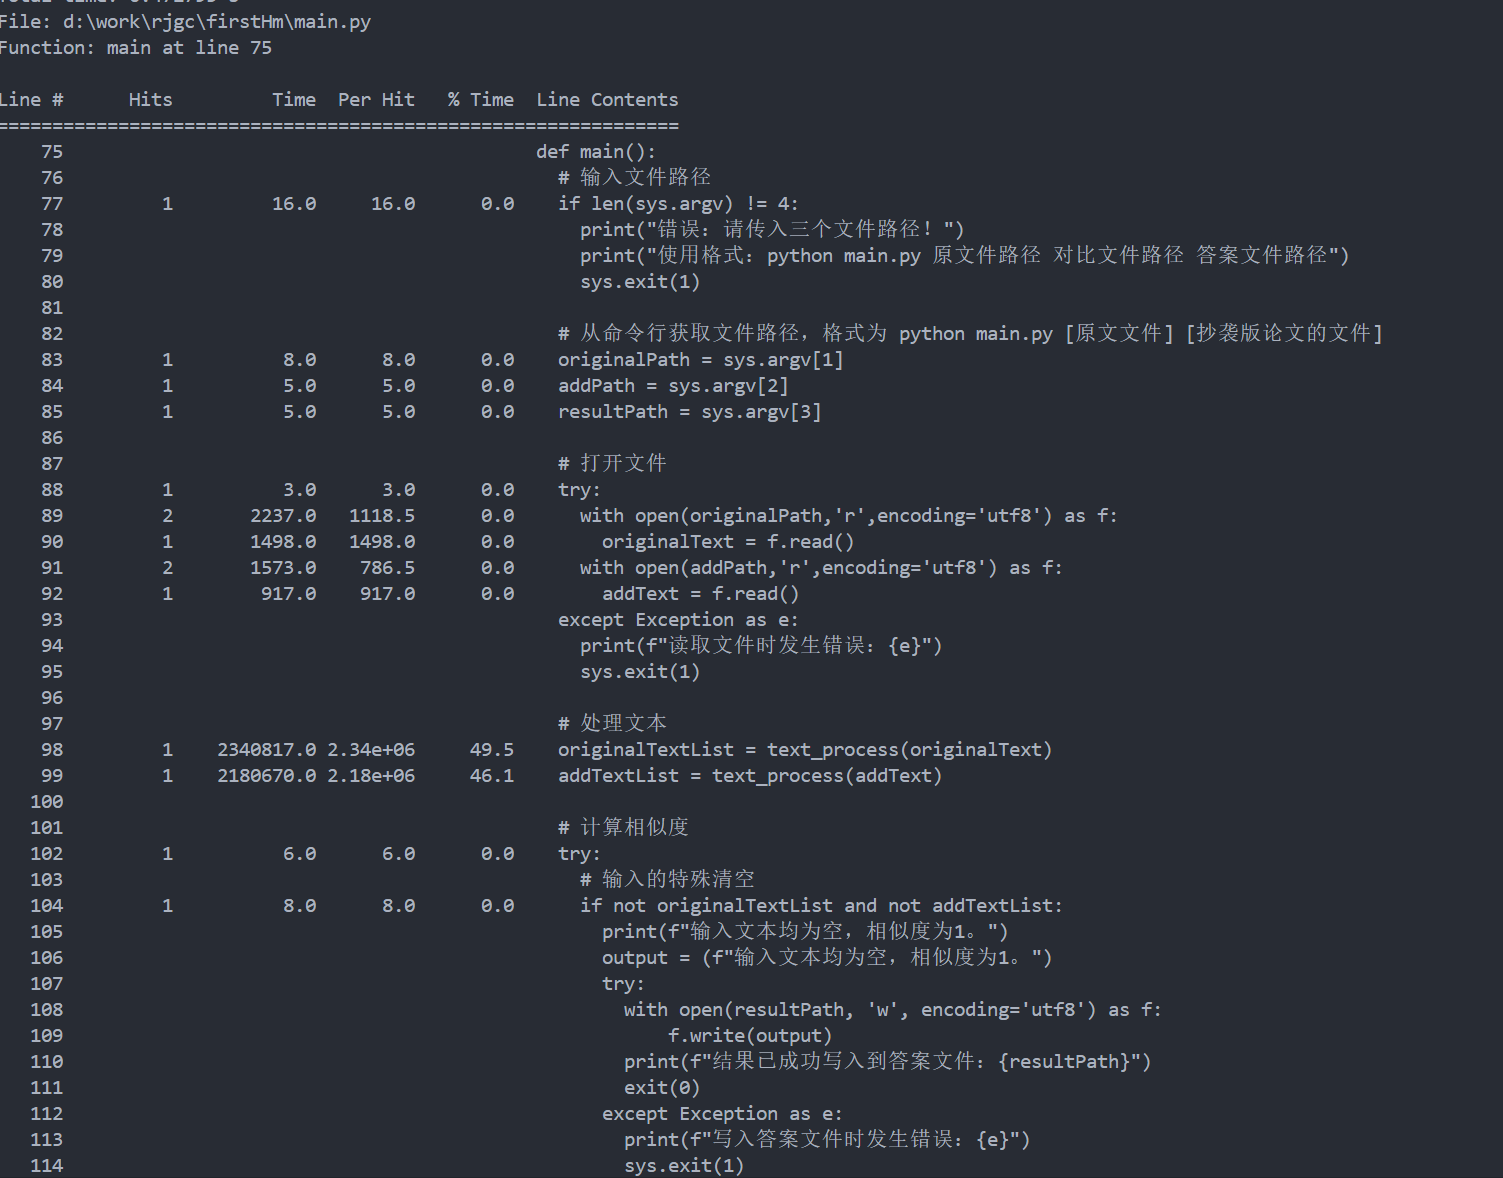The width and height of the screenshot is (1503, 1178).
Task: Click the time value 2237.0
Action: click(283, 516)
